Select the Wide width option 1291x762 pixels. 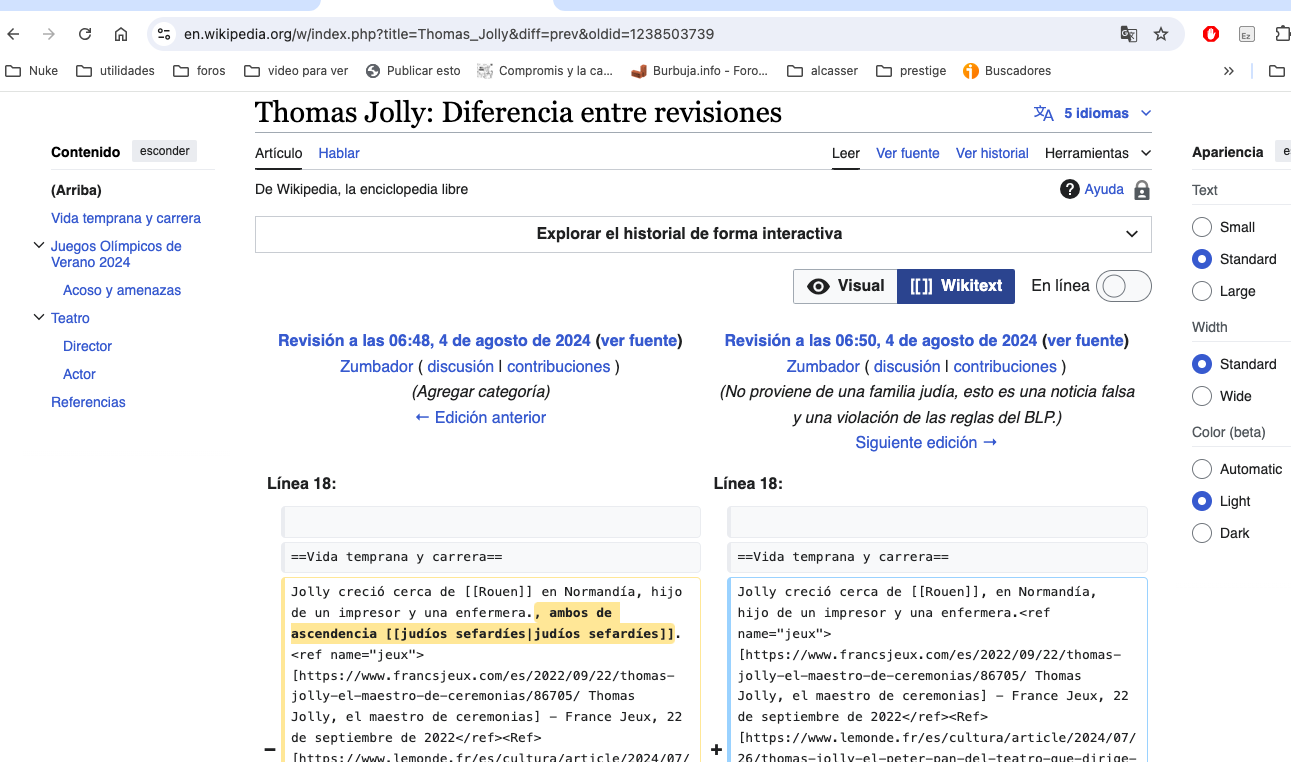(x=1202, y=396)
